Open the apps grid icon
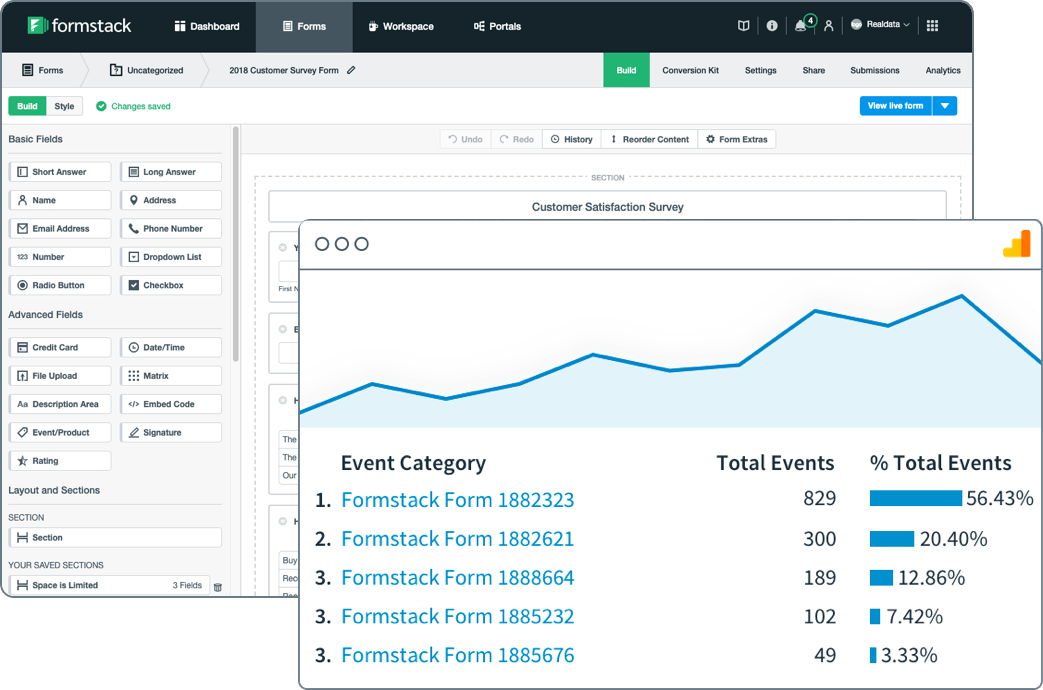The height and width of the screenshot is (690, 1043). click(x=933, y=25)
